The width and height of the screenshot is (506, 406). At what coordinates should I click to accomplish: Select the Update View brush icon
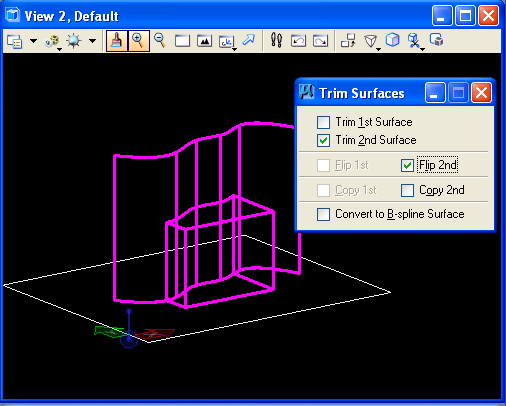[116, 41]
